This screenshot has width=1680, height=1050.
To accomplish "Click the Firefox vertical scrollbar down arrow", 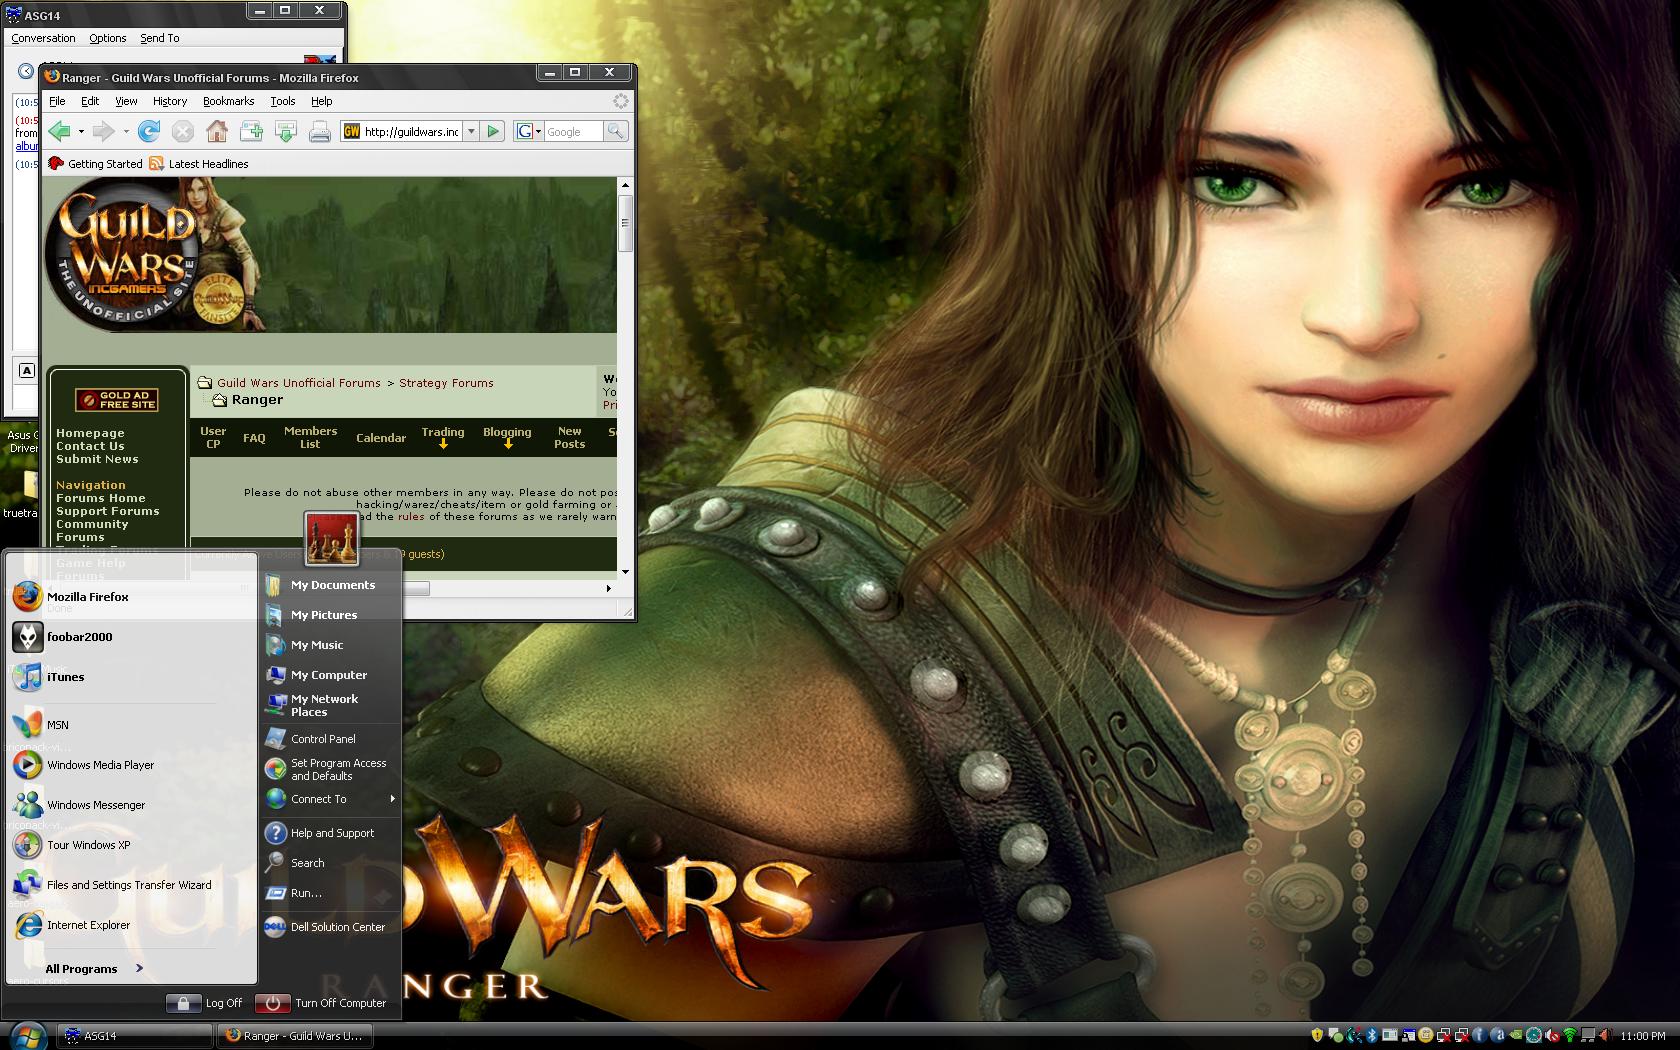I will click(x=625, y=572).
